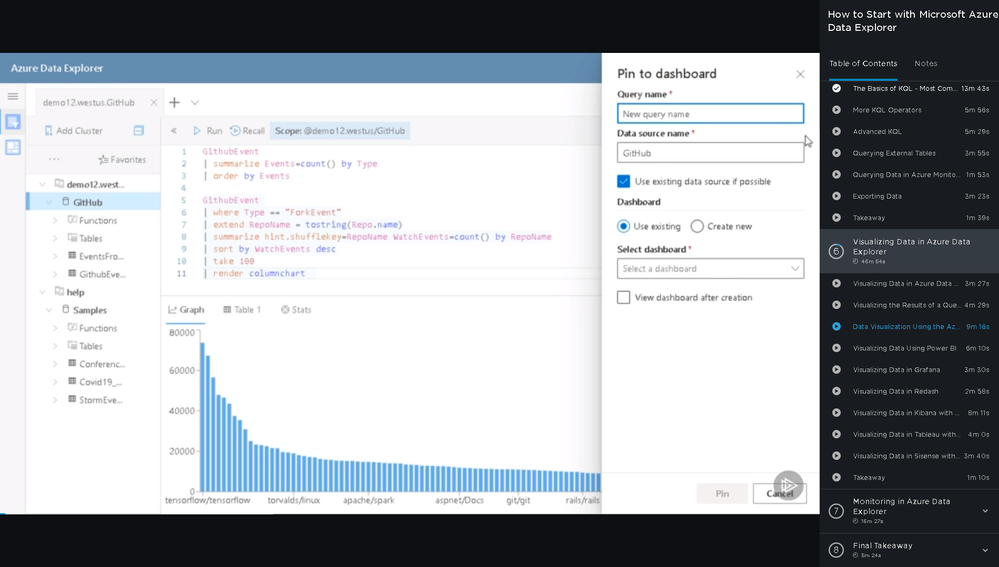Click the Recall button
The image size is (999, 567).
tap(247, 131)
